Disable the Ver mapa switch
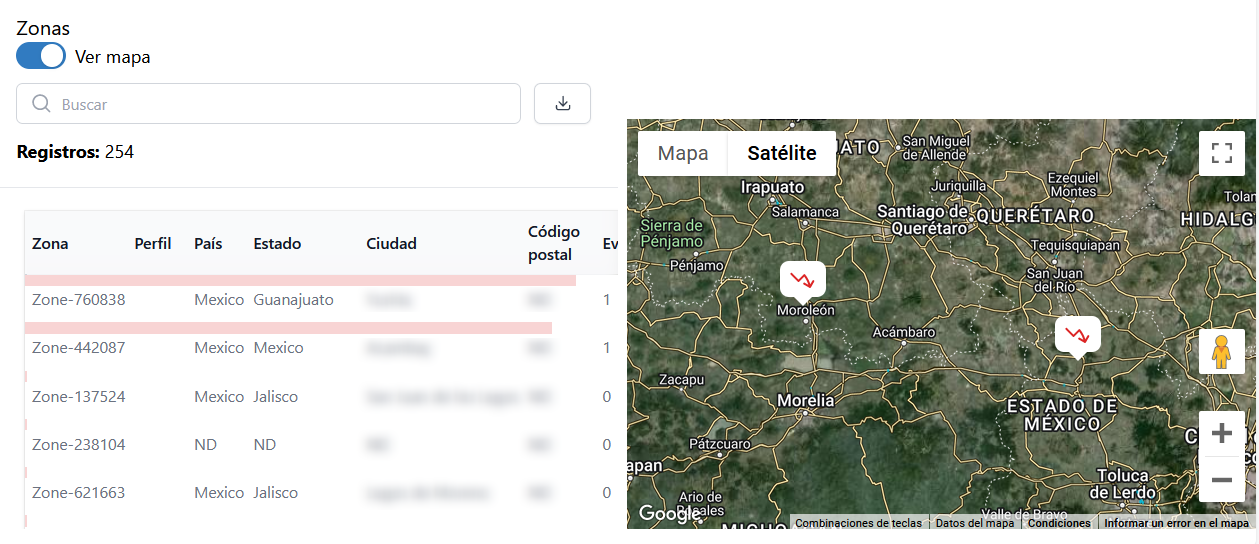Viewport: 1259px width, 544px height. click(x=41, y=56)
